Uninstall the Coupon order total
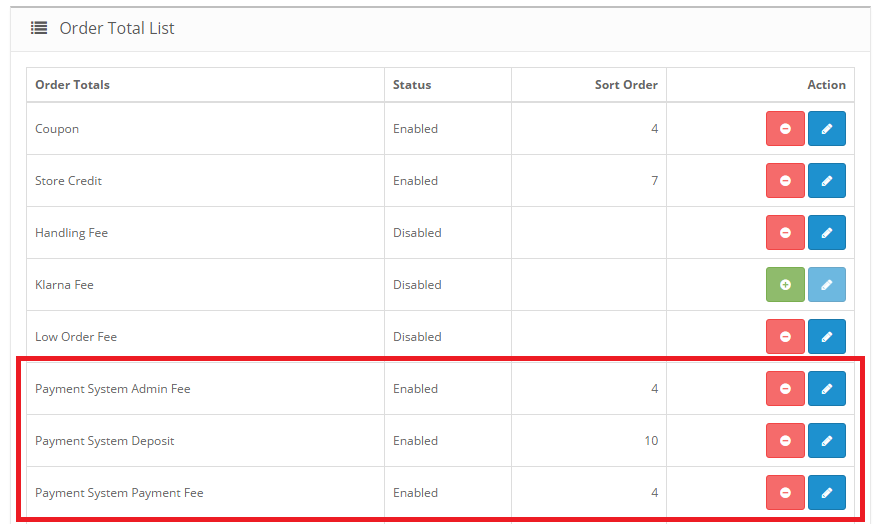Image resolution: width=874 pixels, height=524 pixels. [x=785, y=129]
